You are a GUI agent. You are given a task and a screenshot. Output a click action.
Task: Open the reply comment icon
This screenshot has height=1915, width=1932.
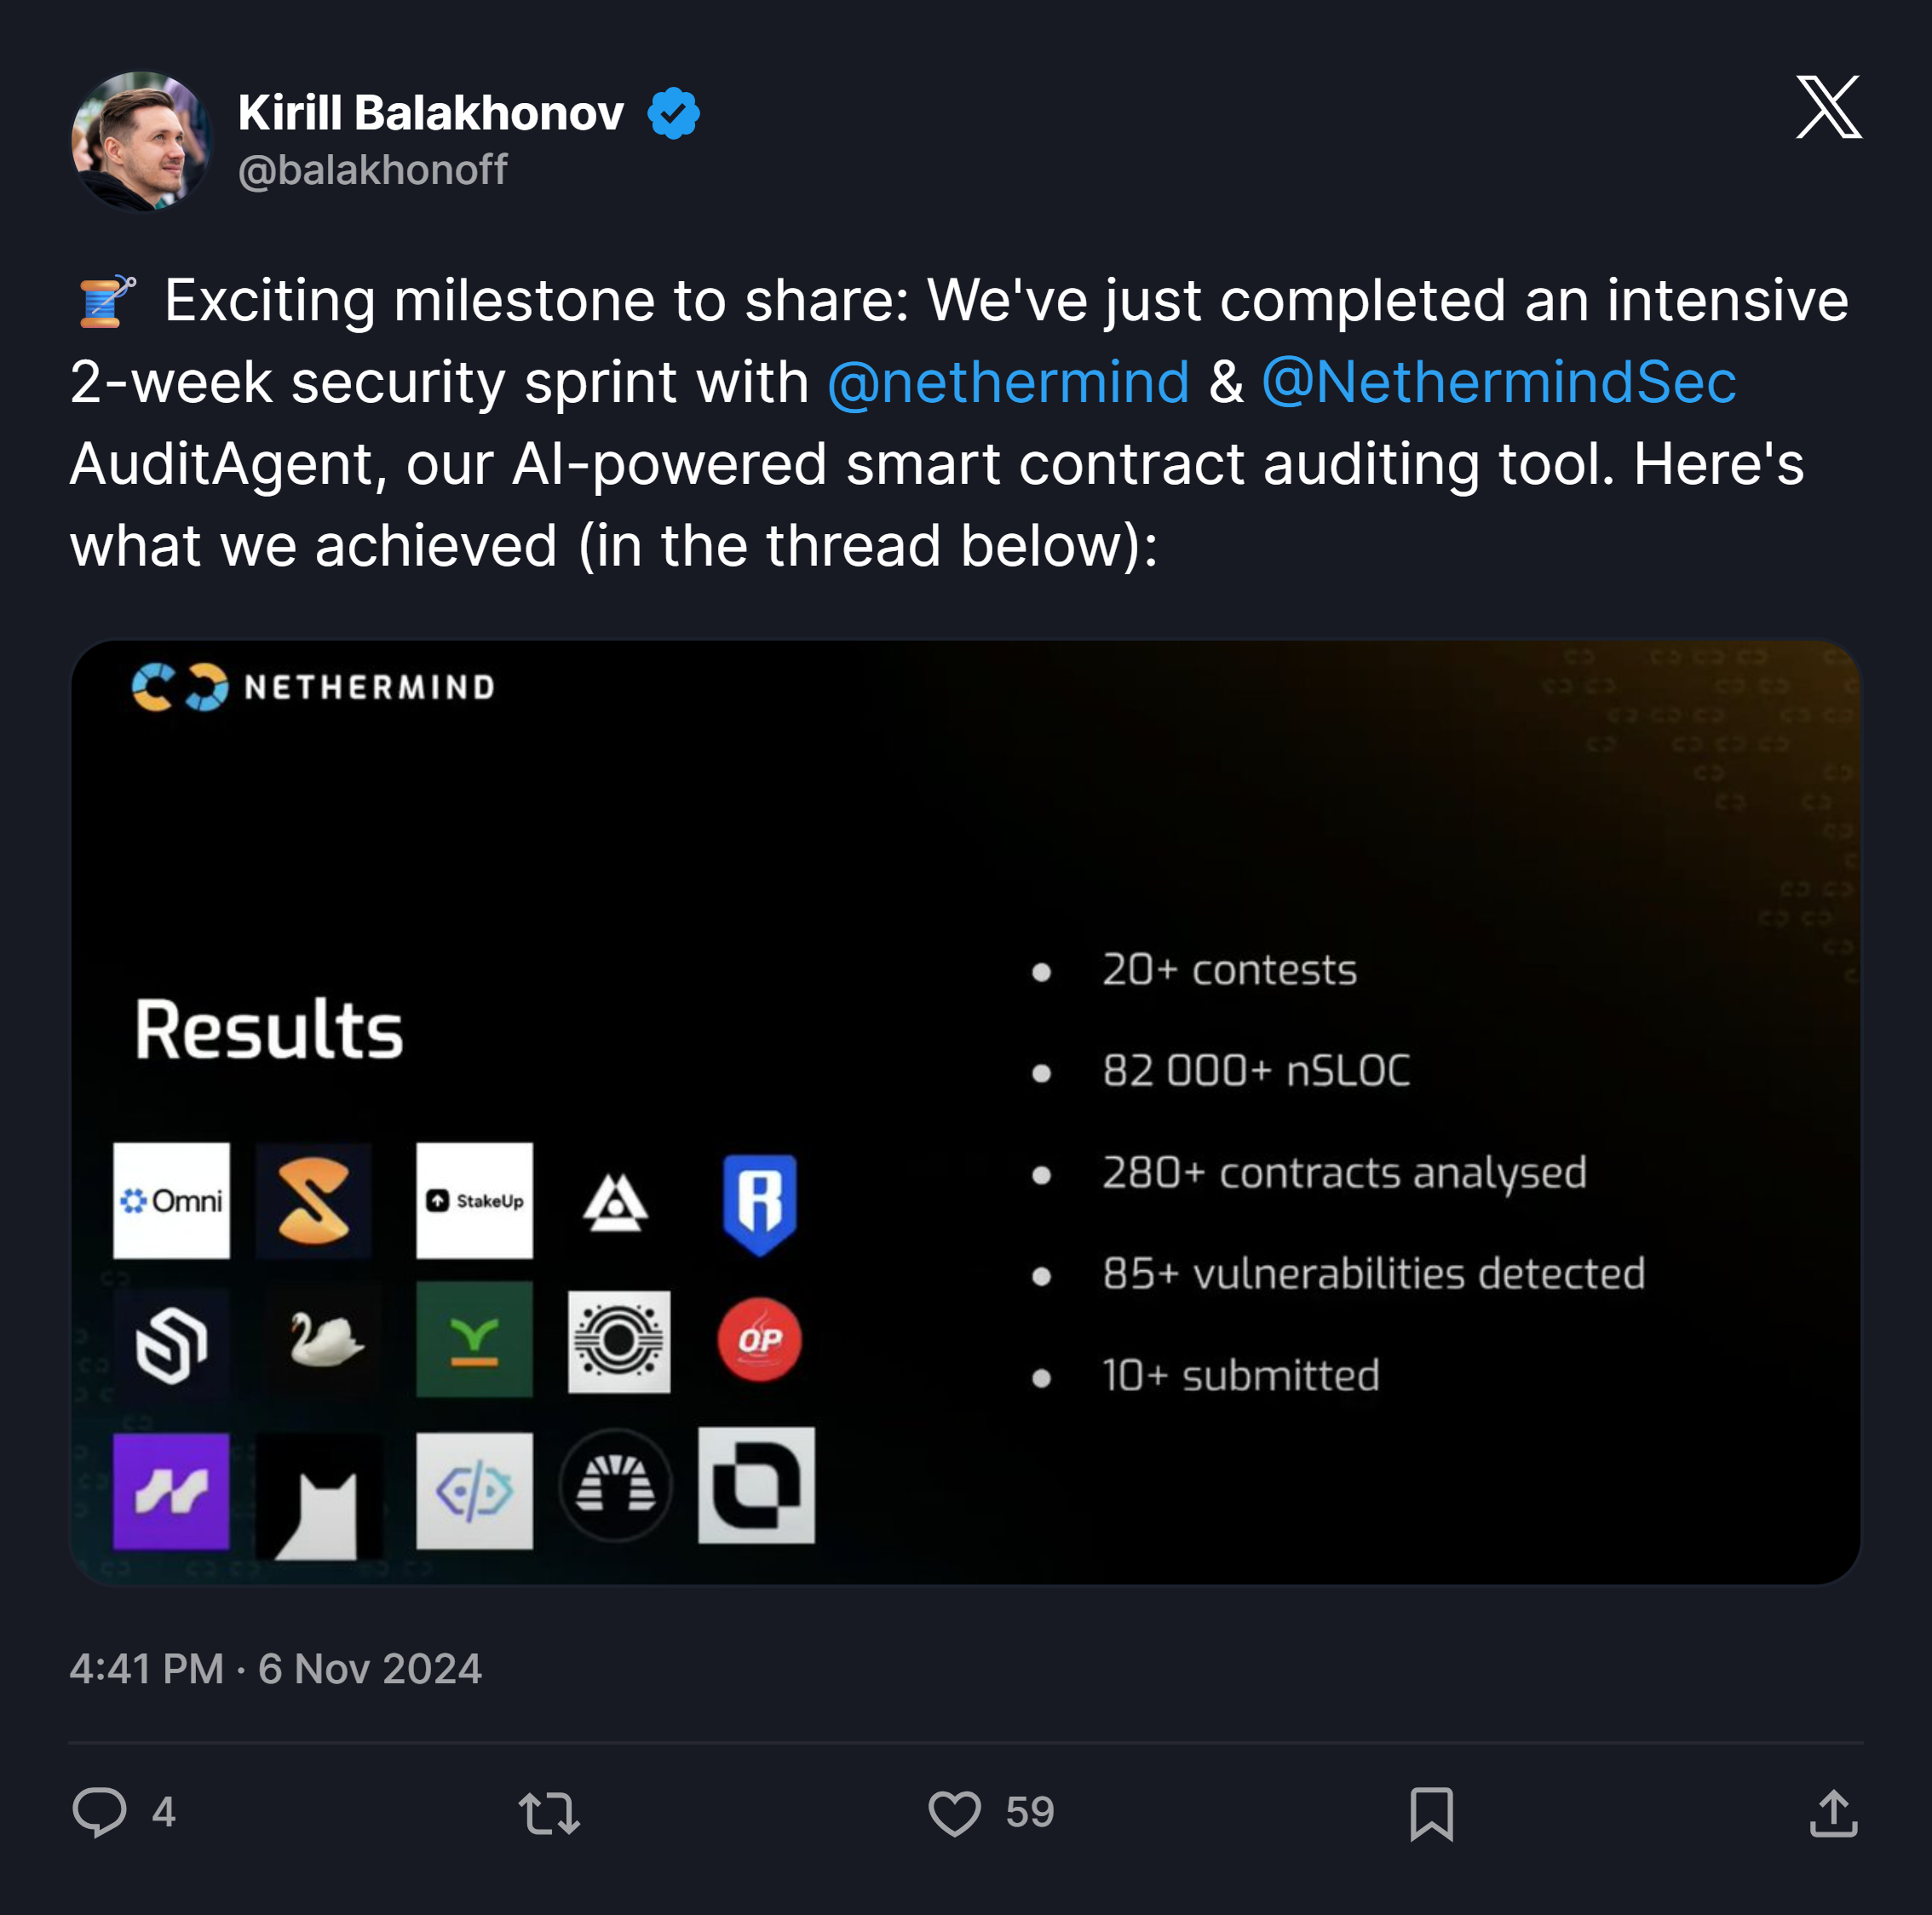pos(99,1812)
